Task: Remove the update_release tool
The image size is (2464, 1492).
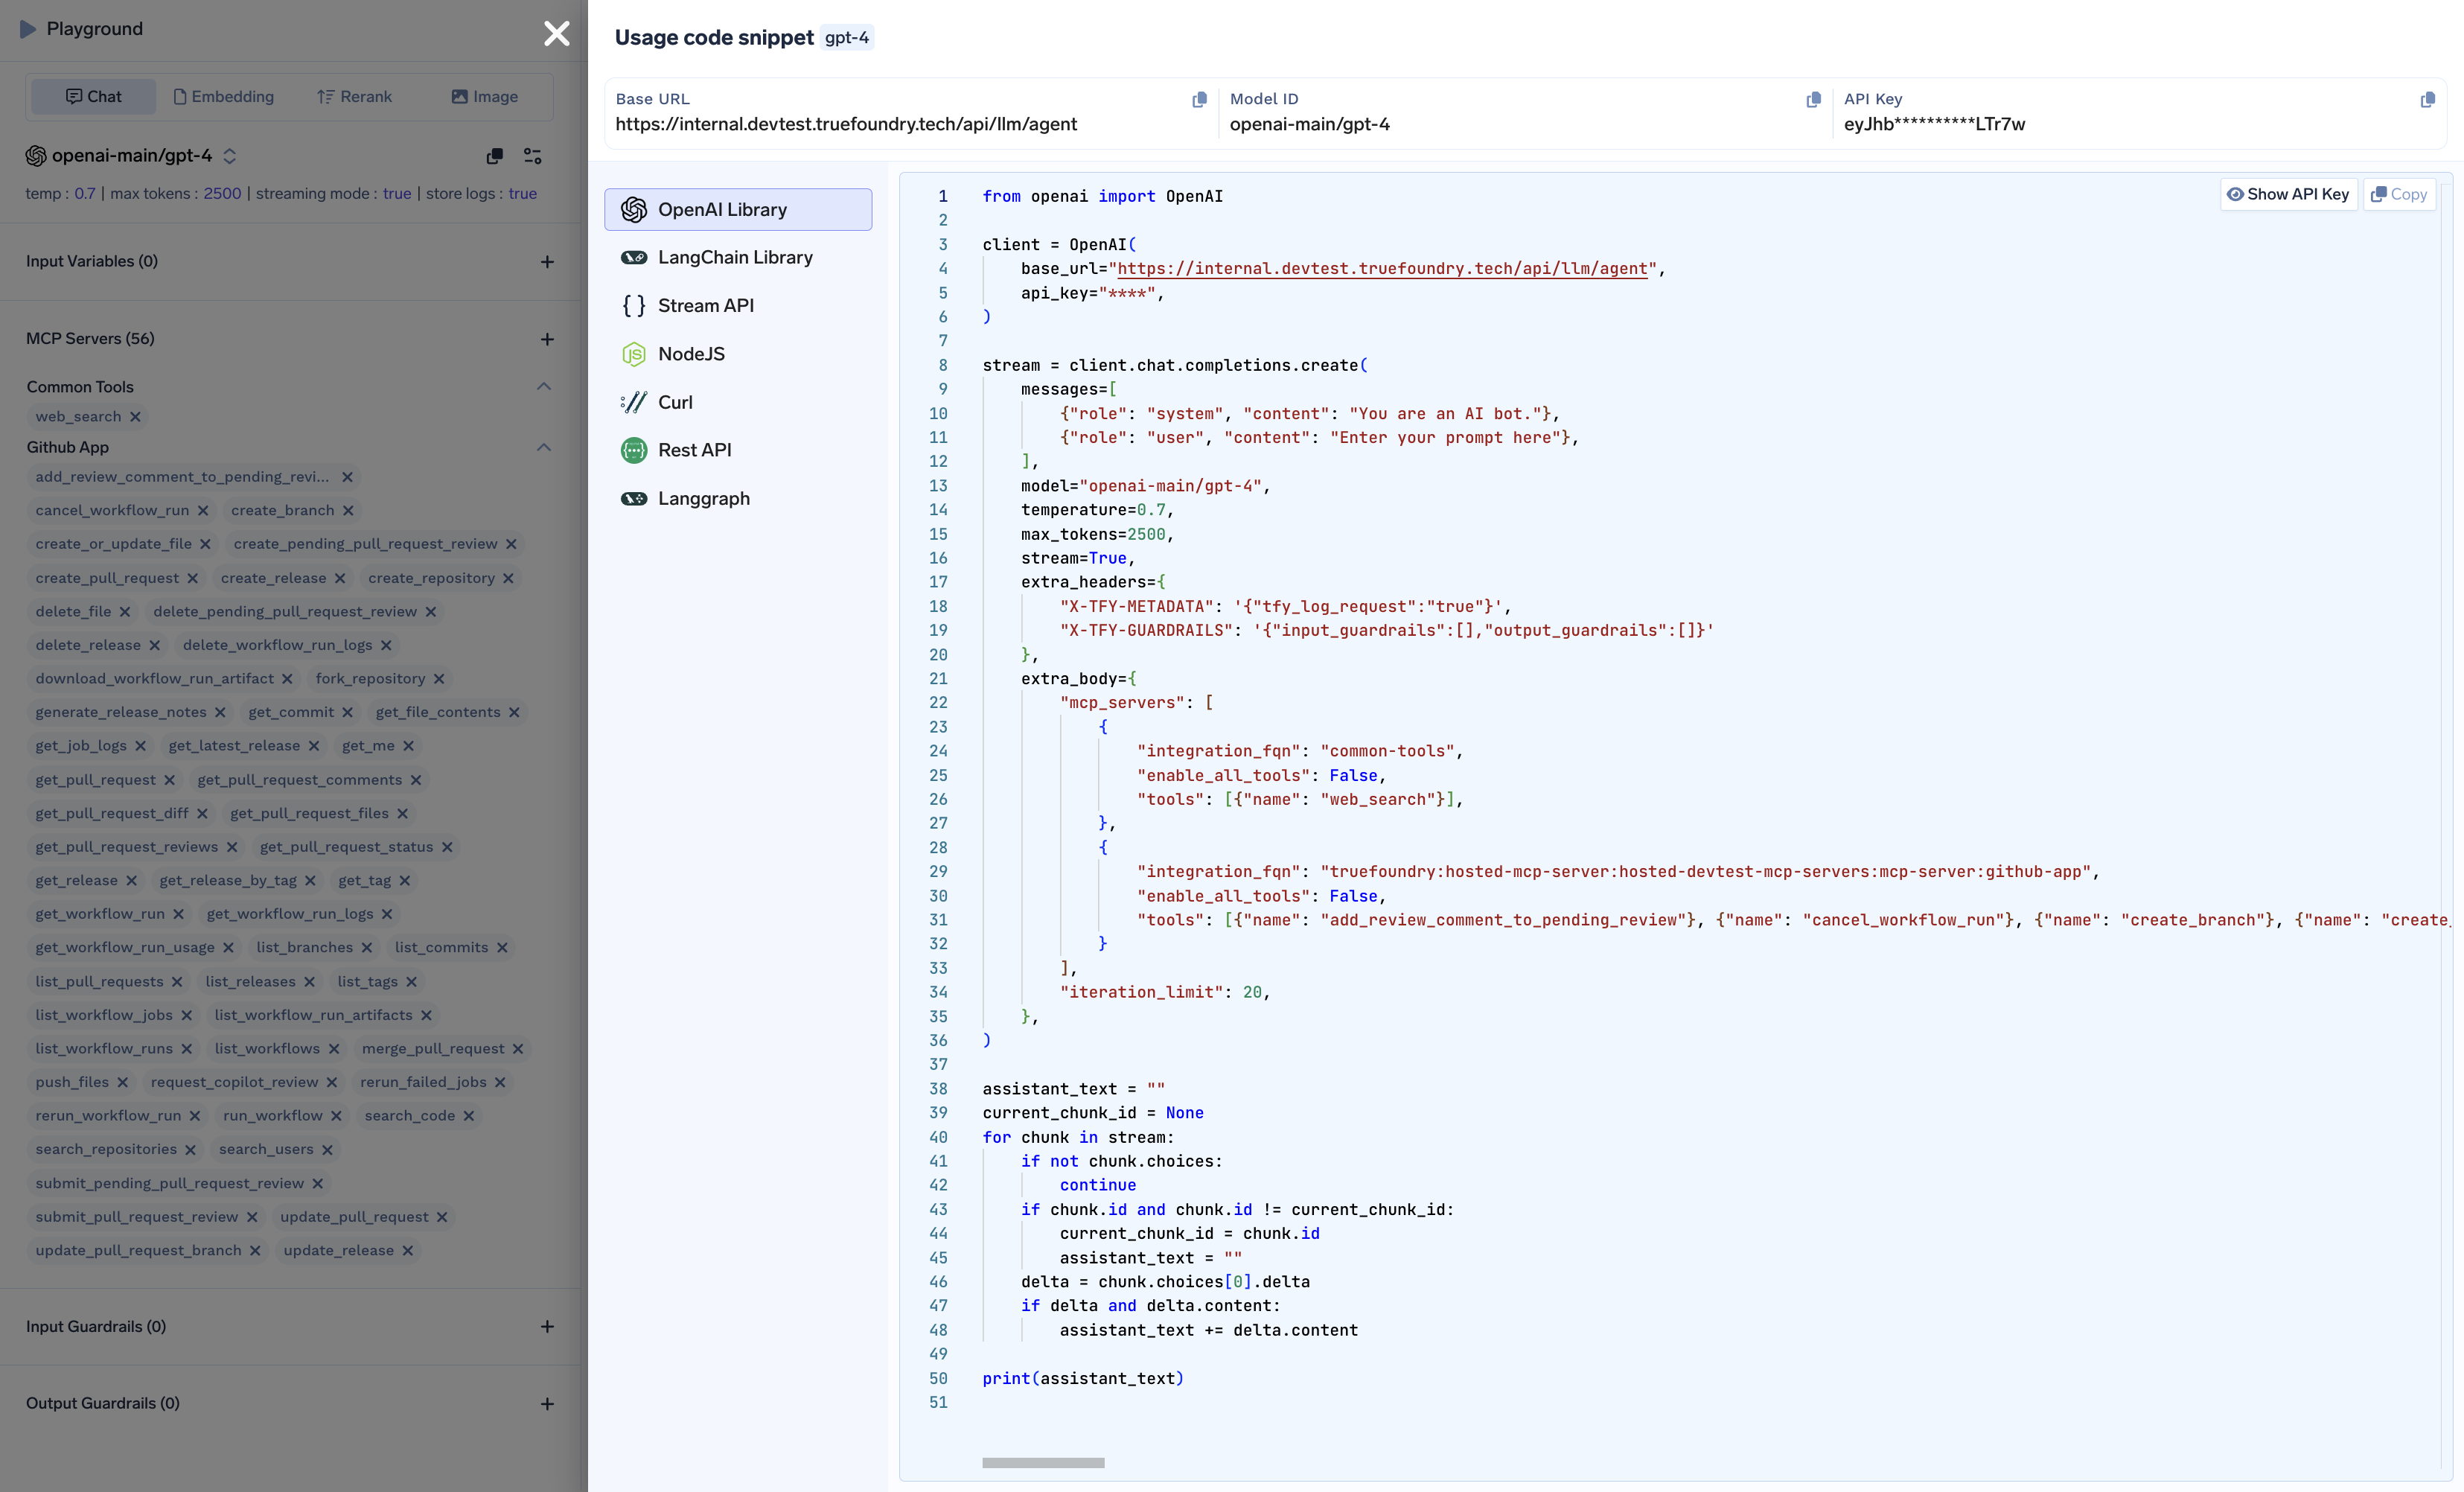Action: pyautogui.click(x=407, y=1250)
